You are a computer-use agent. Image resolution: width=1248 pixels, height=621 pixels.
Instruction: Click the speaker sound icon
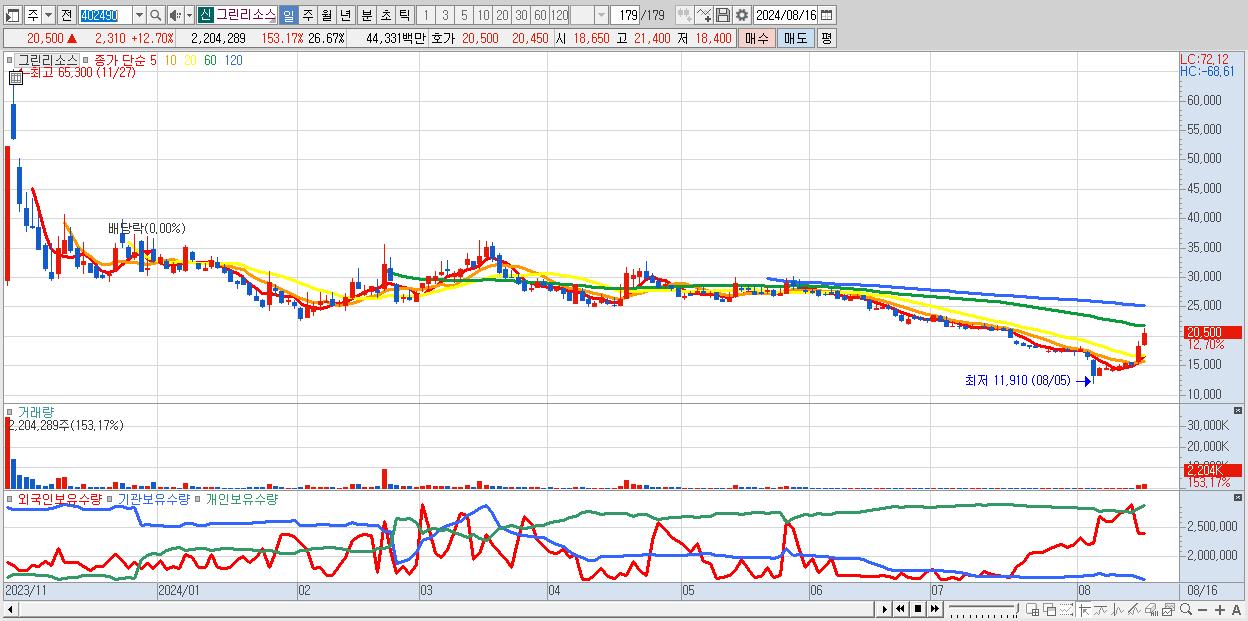174,15
